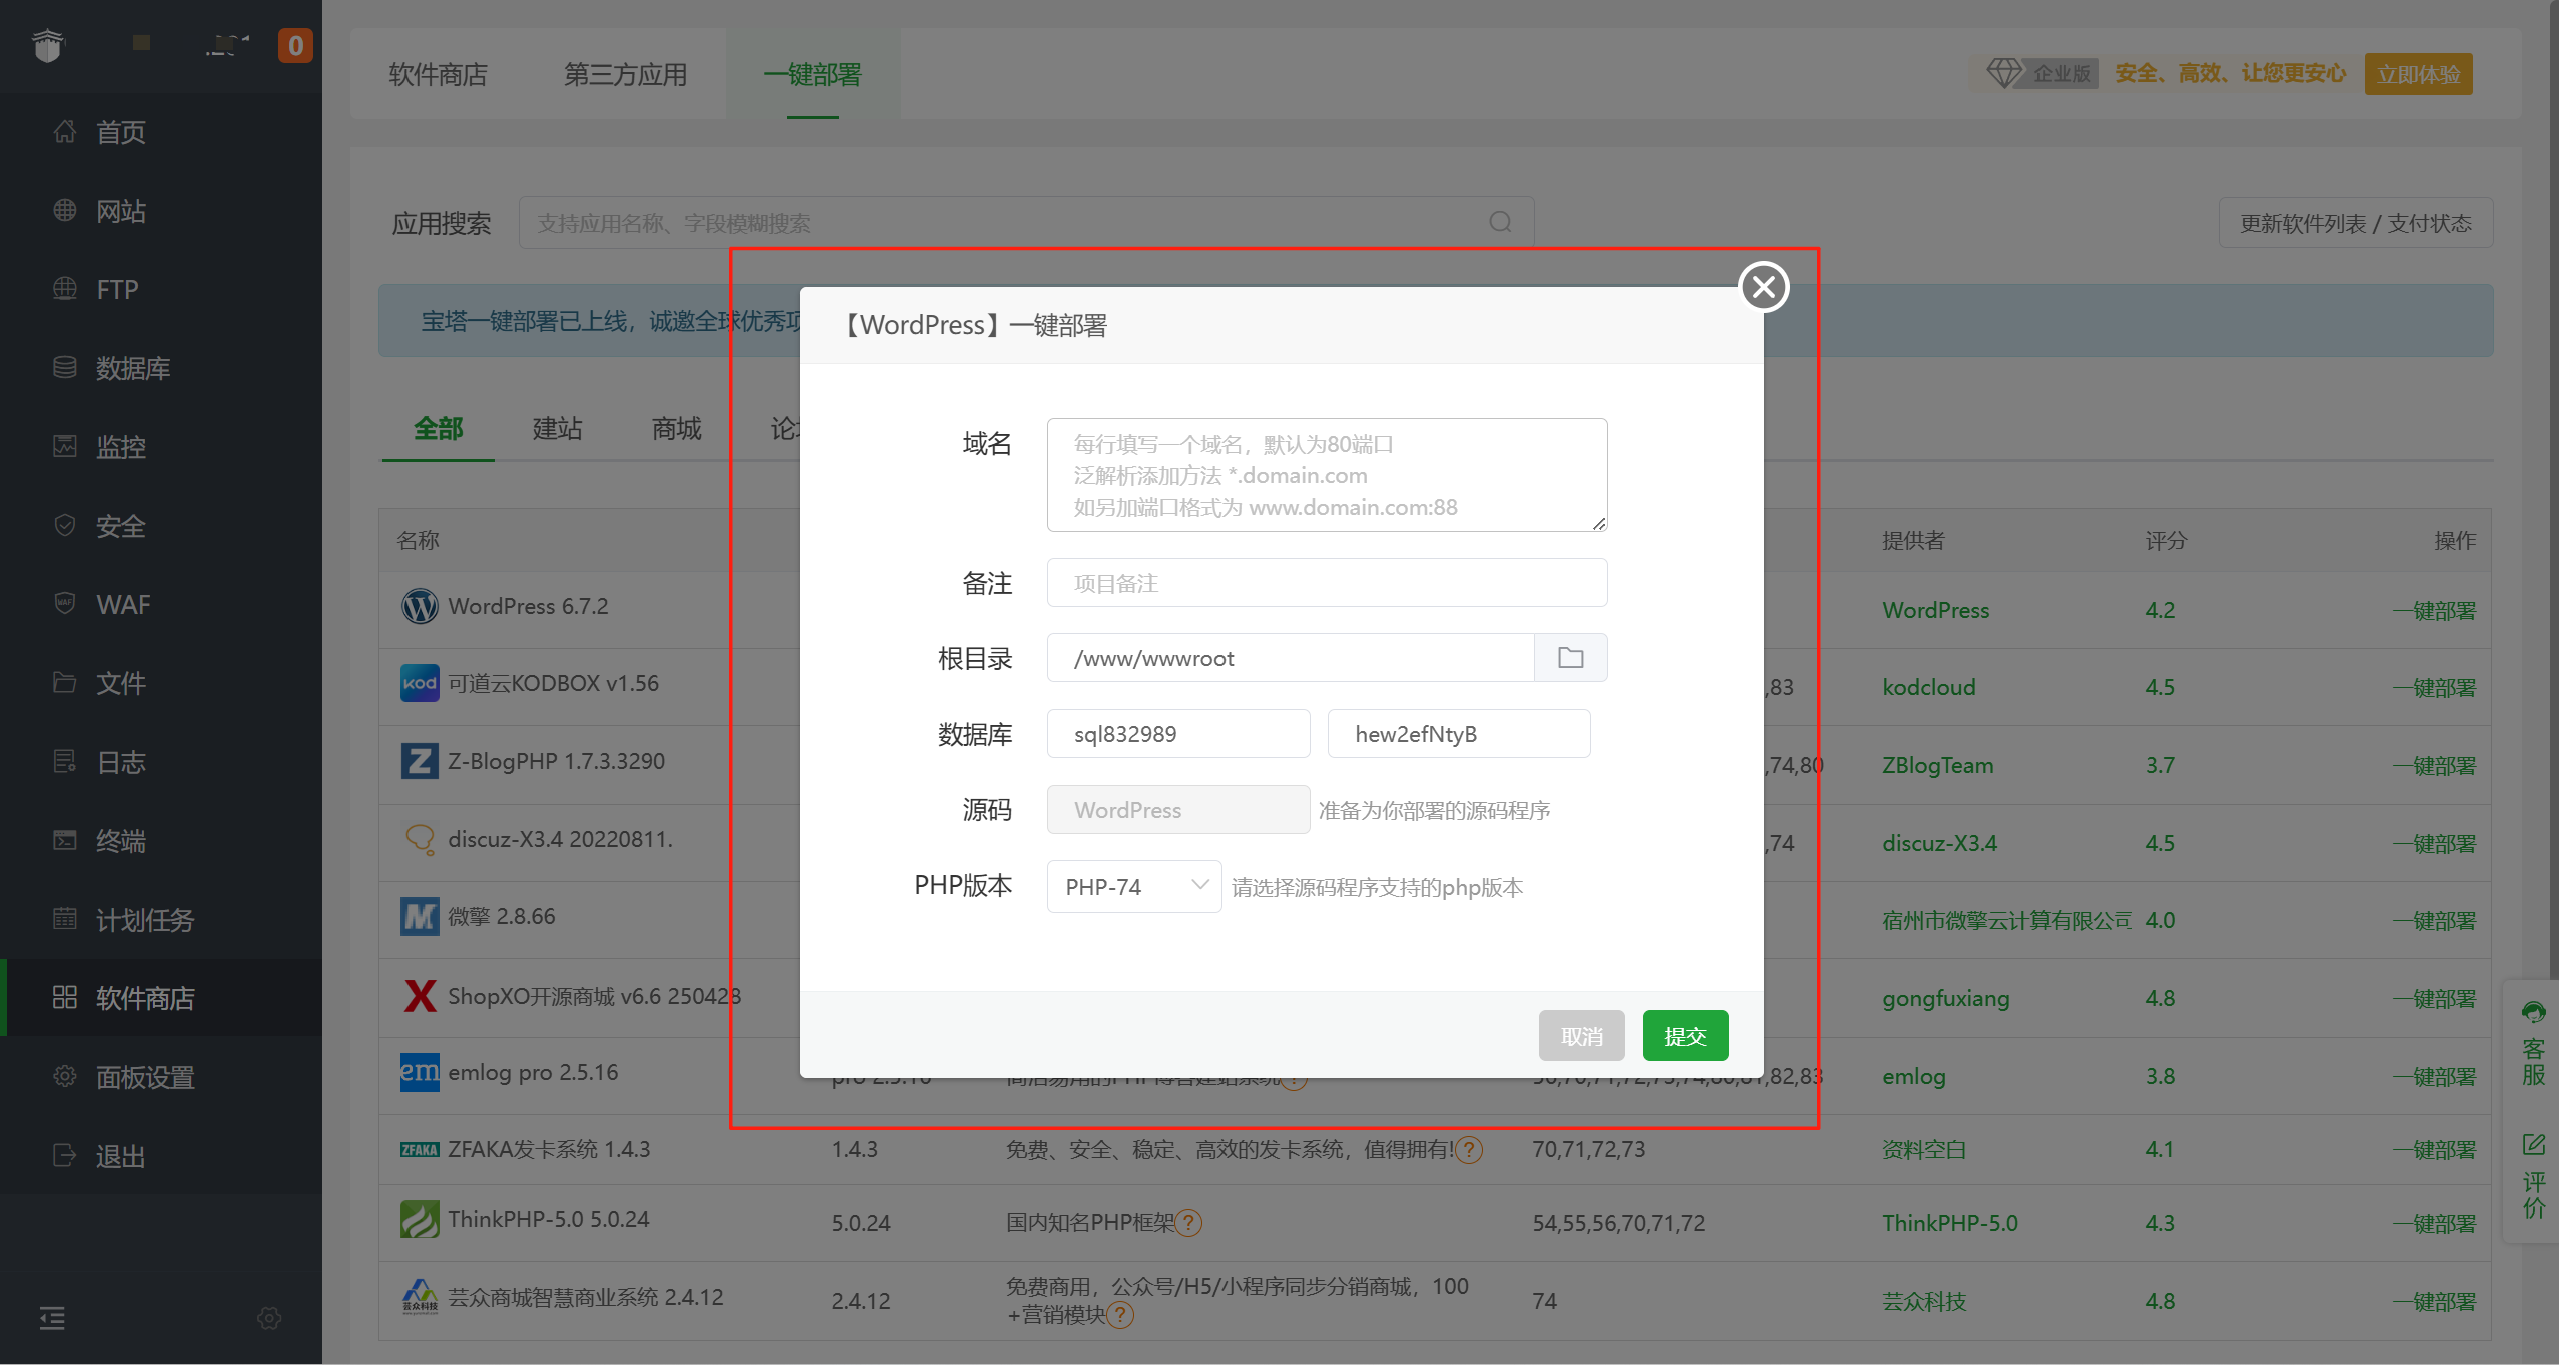Switch to 软件商店 top tab
Viewport: 2559px width, 1365px height.
click(x=438, y=74)
